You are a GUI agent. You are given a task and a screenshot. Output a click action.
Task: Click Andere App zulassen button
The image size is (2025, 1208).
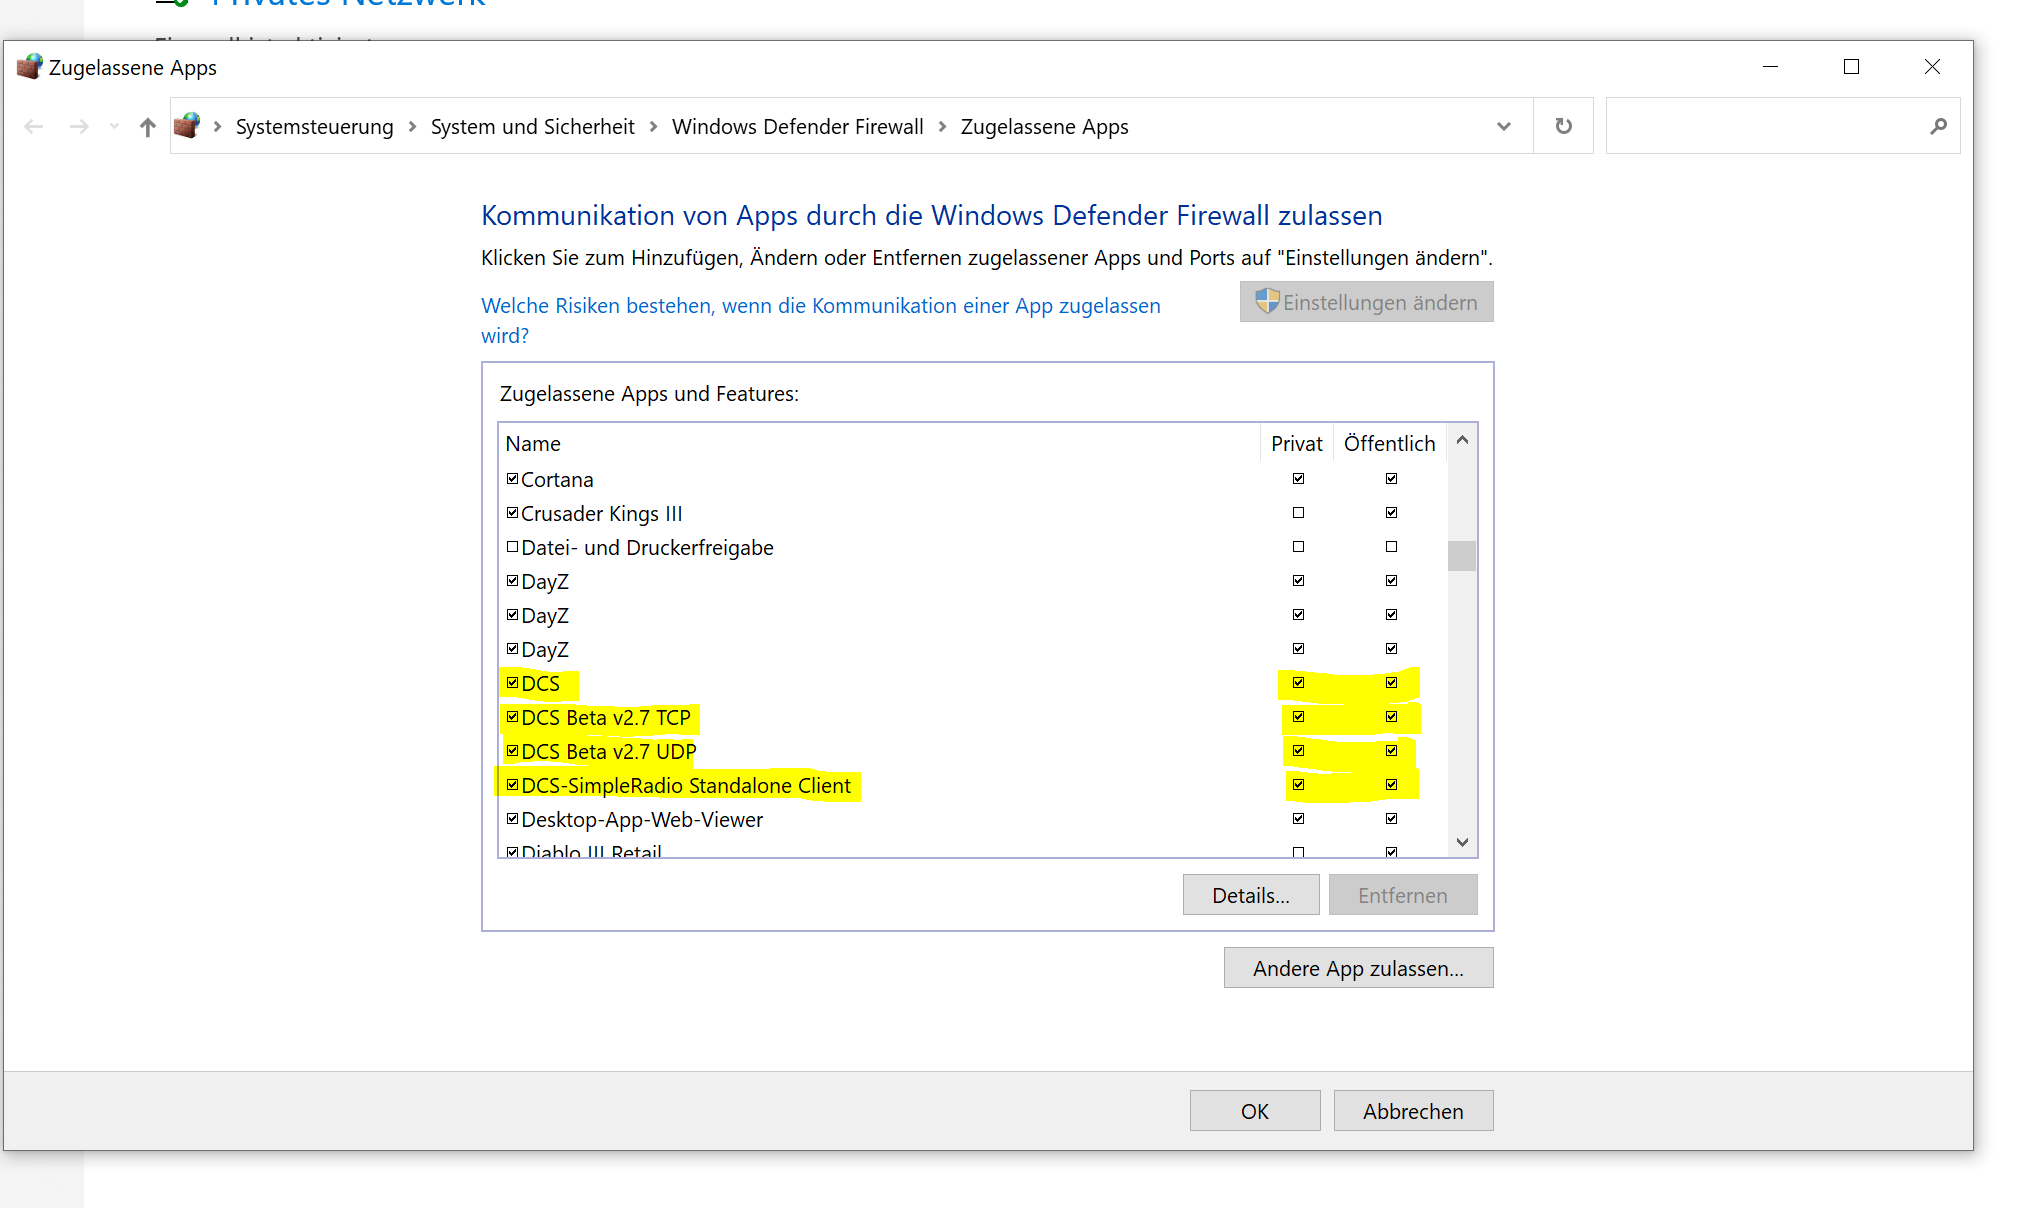tap(1359, 968)
